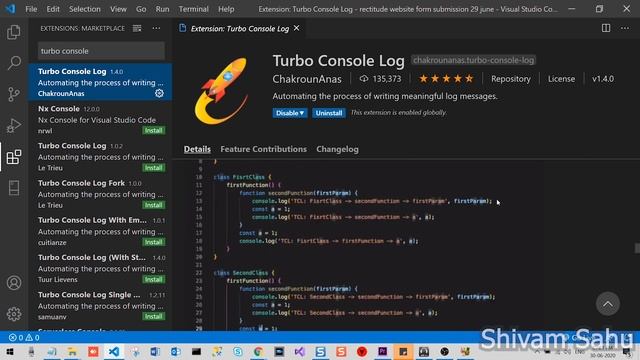
Task: Install the extension by samuanv
Action: [x=153, y=316]
